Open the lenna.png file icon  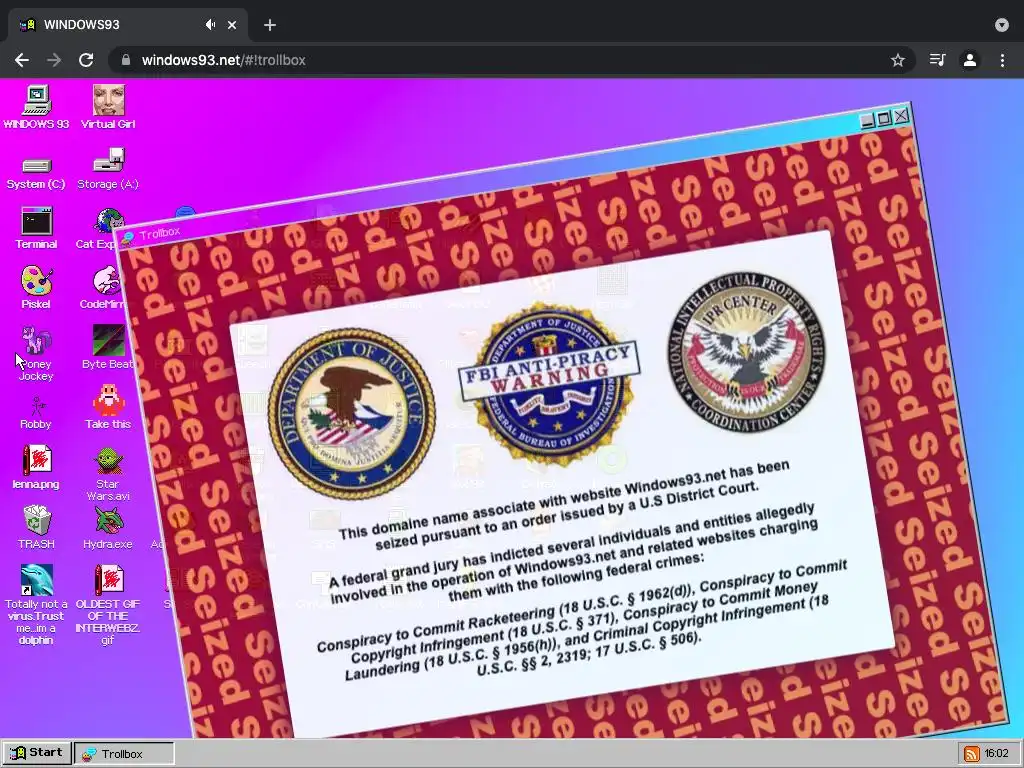point(37,467)
